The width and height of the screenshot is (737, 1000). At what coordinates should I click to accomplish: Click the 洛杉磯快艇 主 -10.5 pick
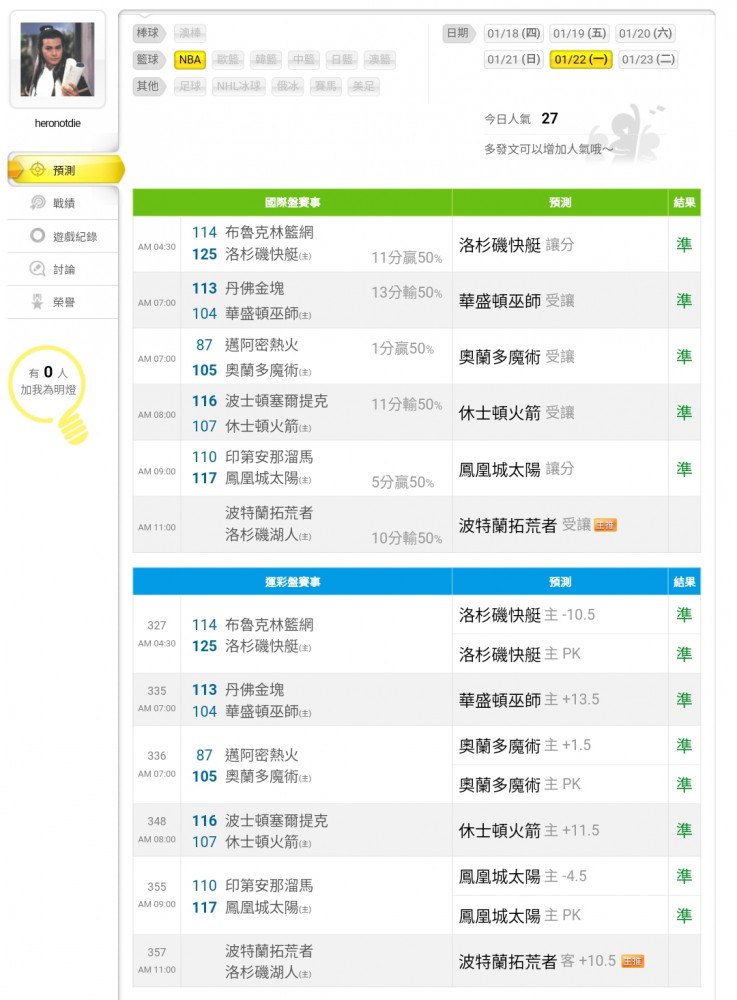click(527, 615)
